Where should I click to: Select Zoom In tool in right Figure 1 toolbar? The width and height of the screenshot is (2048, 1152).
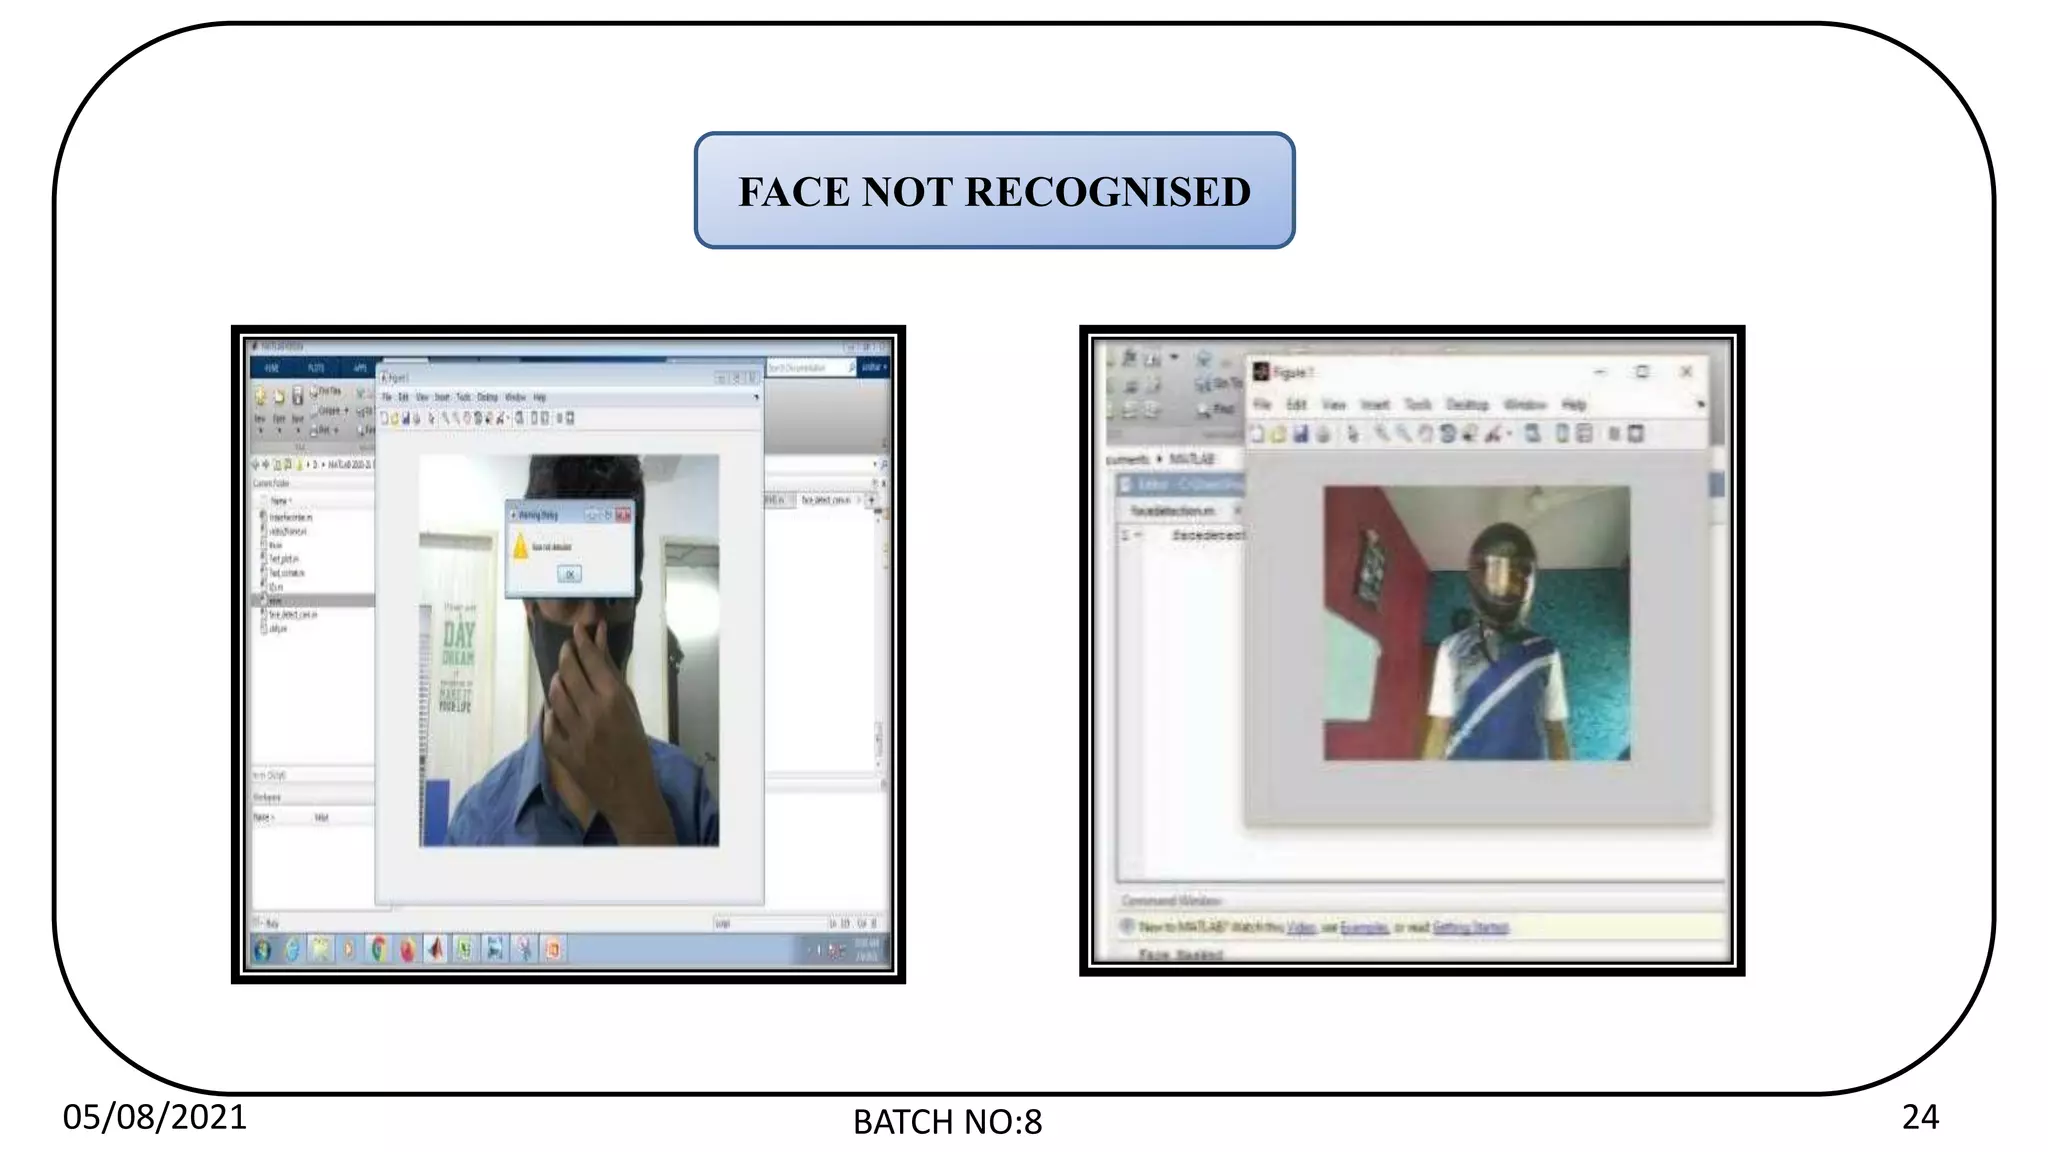pos(1380,434)
